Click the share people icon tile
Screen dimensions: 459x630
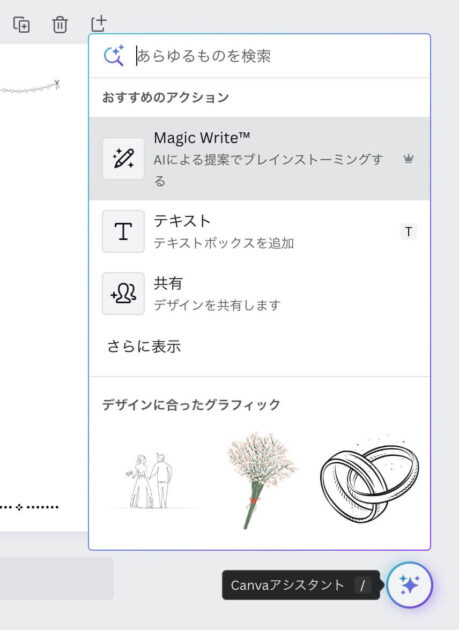click(123, 294)
